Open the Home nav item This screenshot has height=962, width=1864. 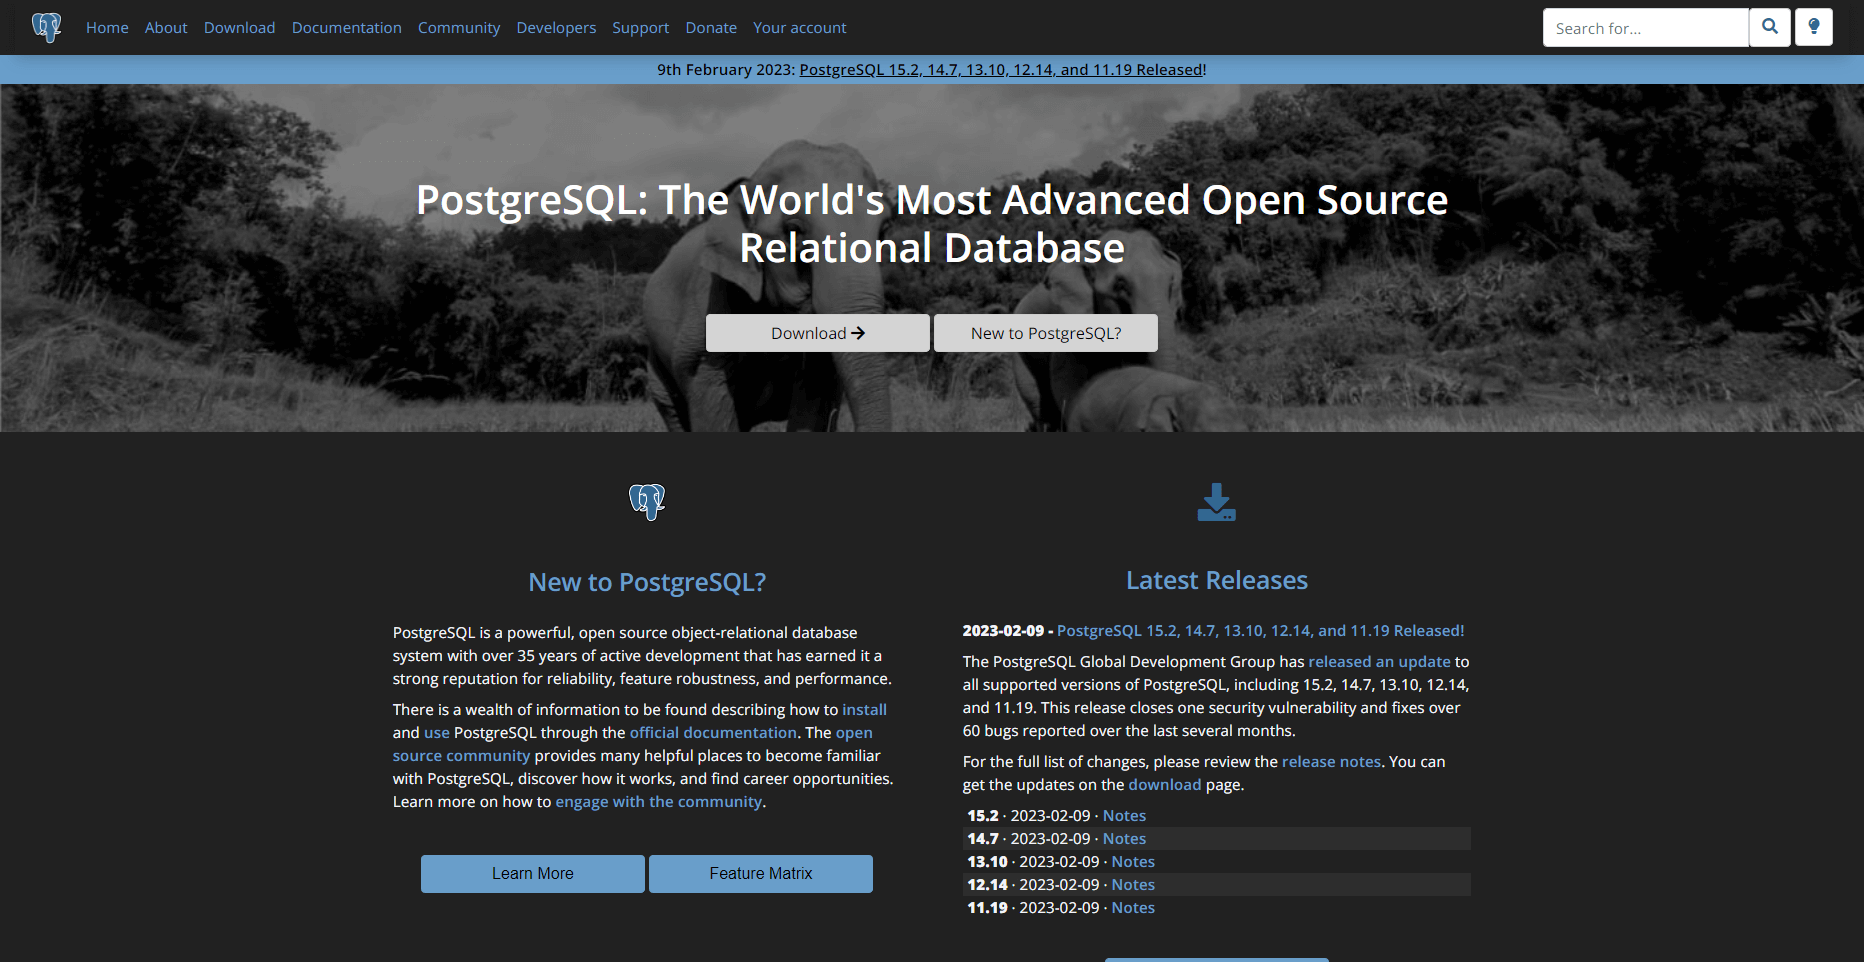tap(107, 28)
